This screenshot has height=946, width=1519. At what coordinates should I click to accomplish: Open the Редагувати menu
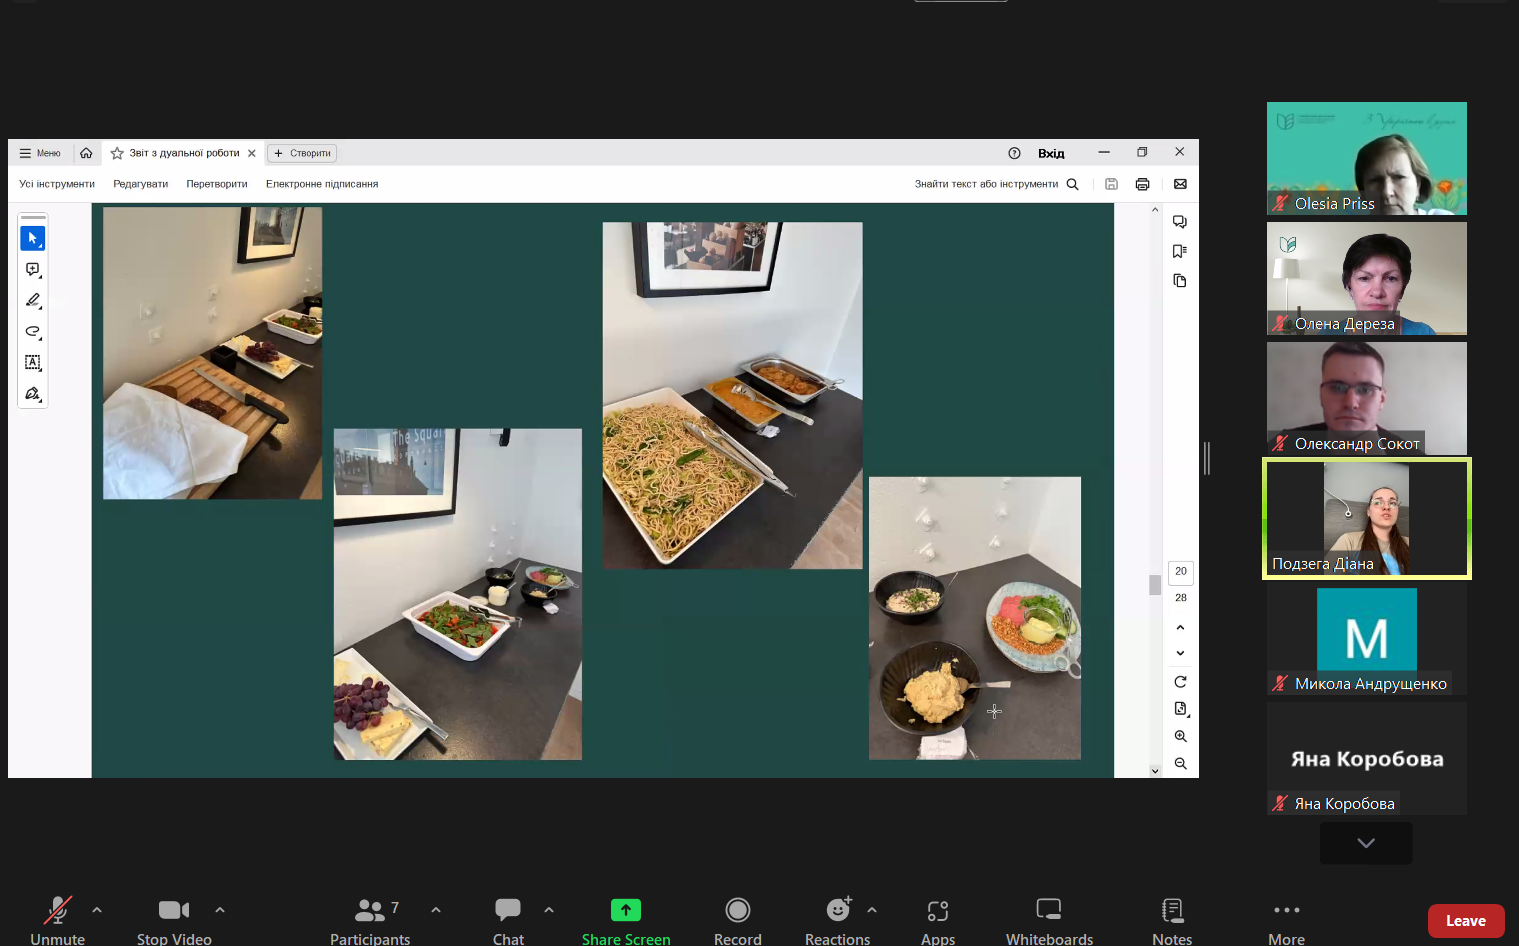pos(140,184)
